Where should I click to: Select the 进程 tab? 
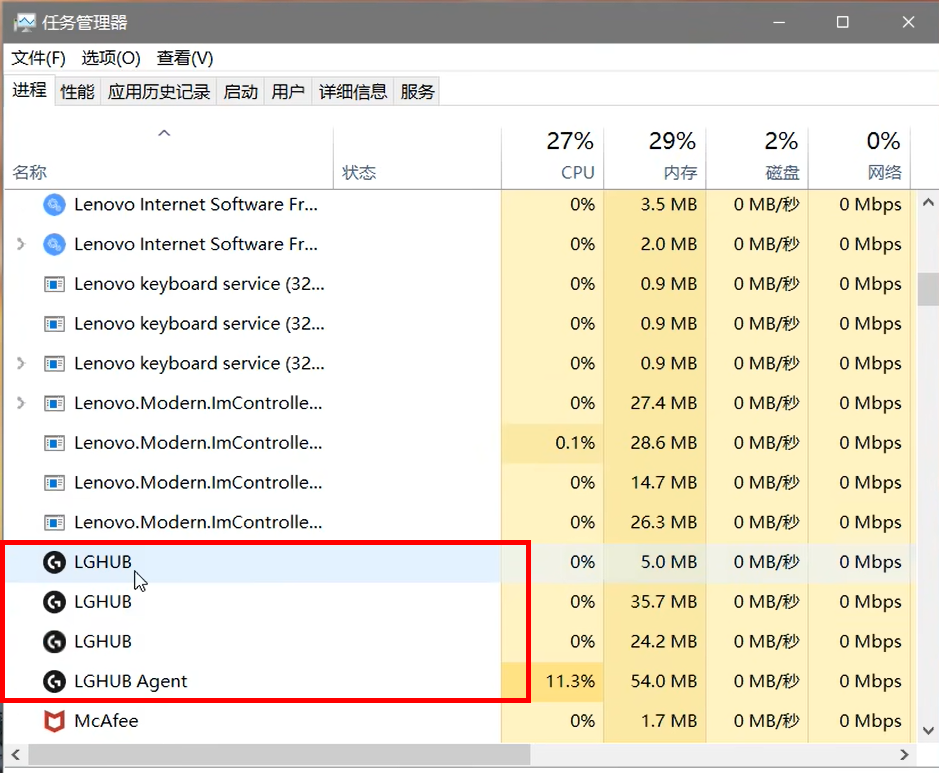29,90
